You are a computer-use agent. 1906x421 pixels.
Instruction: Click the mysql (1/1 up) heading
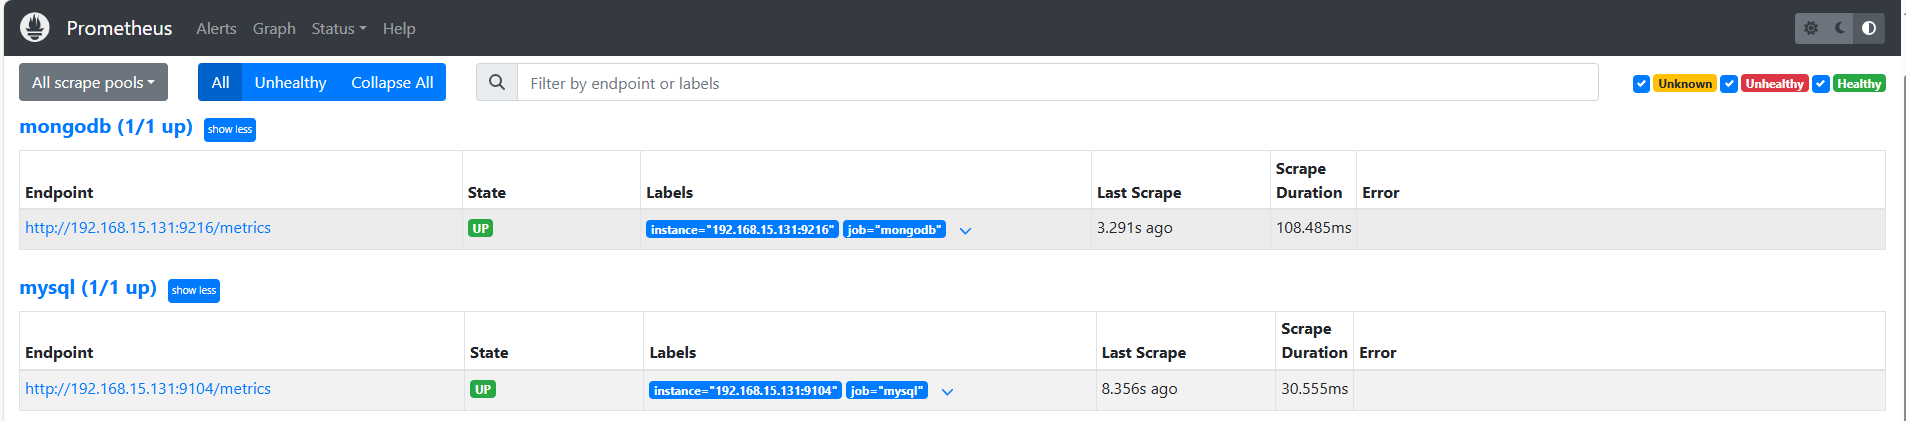pos(88,288)
